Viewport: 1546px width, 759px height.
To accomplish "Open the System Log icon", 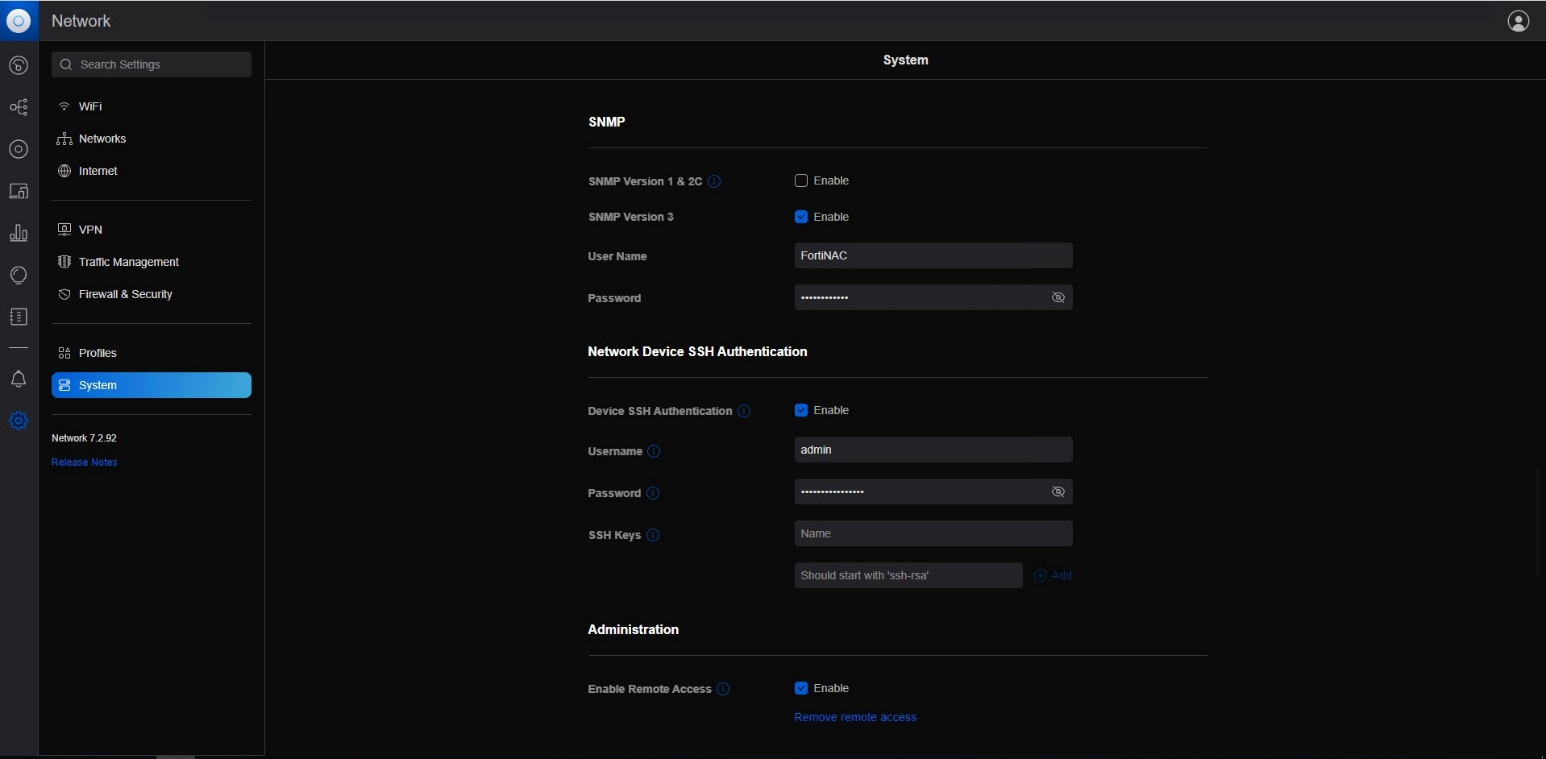I will [19, 317].
